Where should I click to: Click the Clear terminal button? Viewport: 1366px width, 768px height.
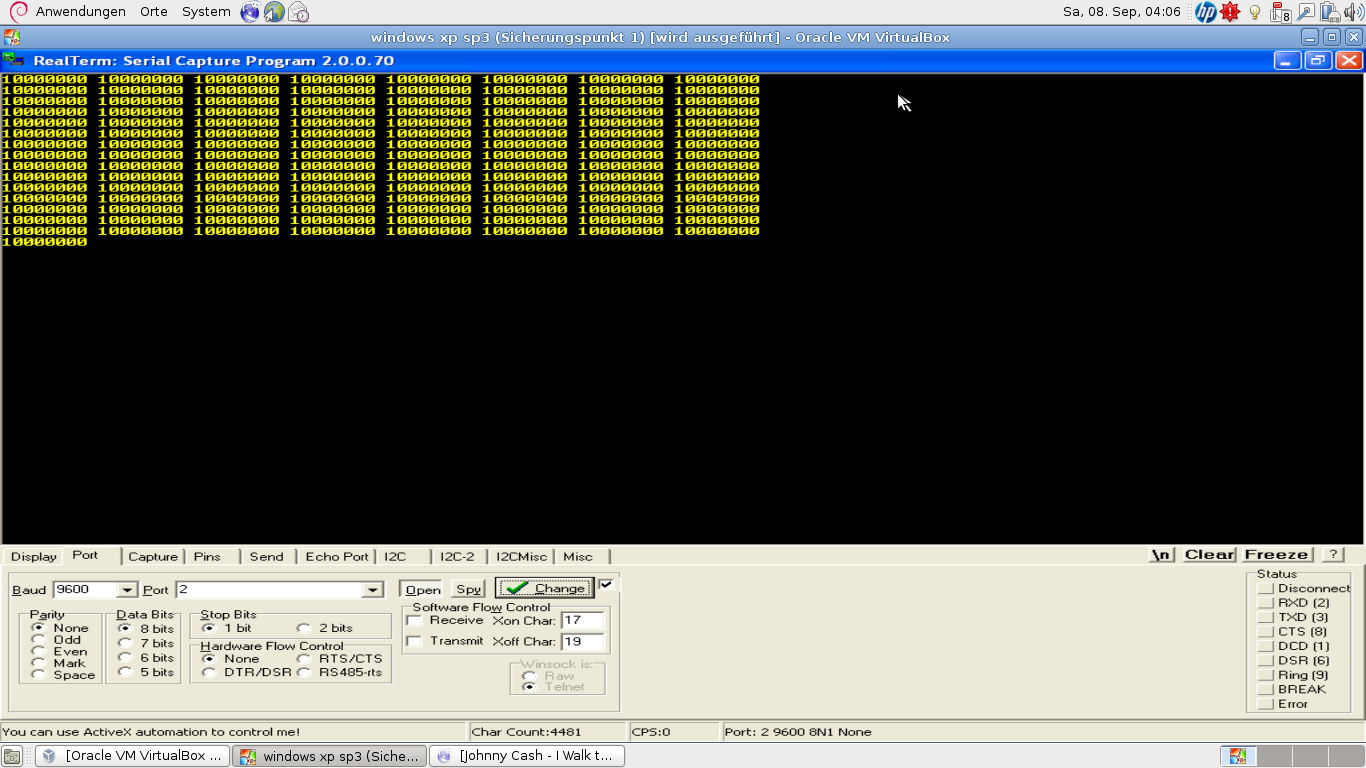tap(1209, 555)
